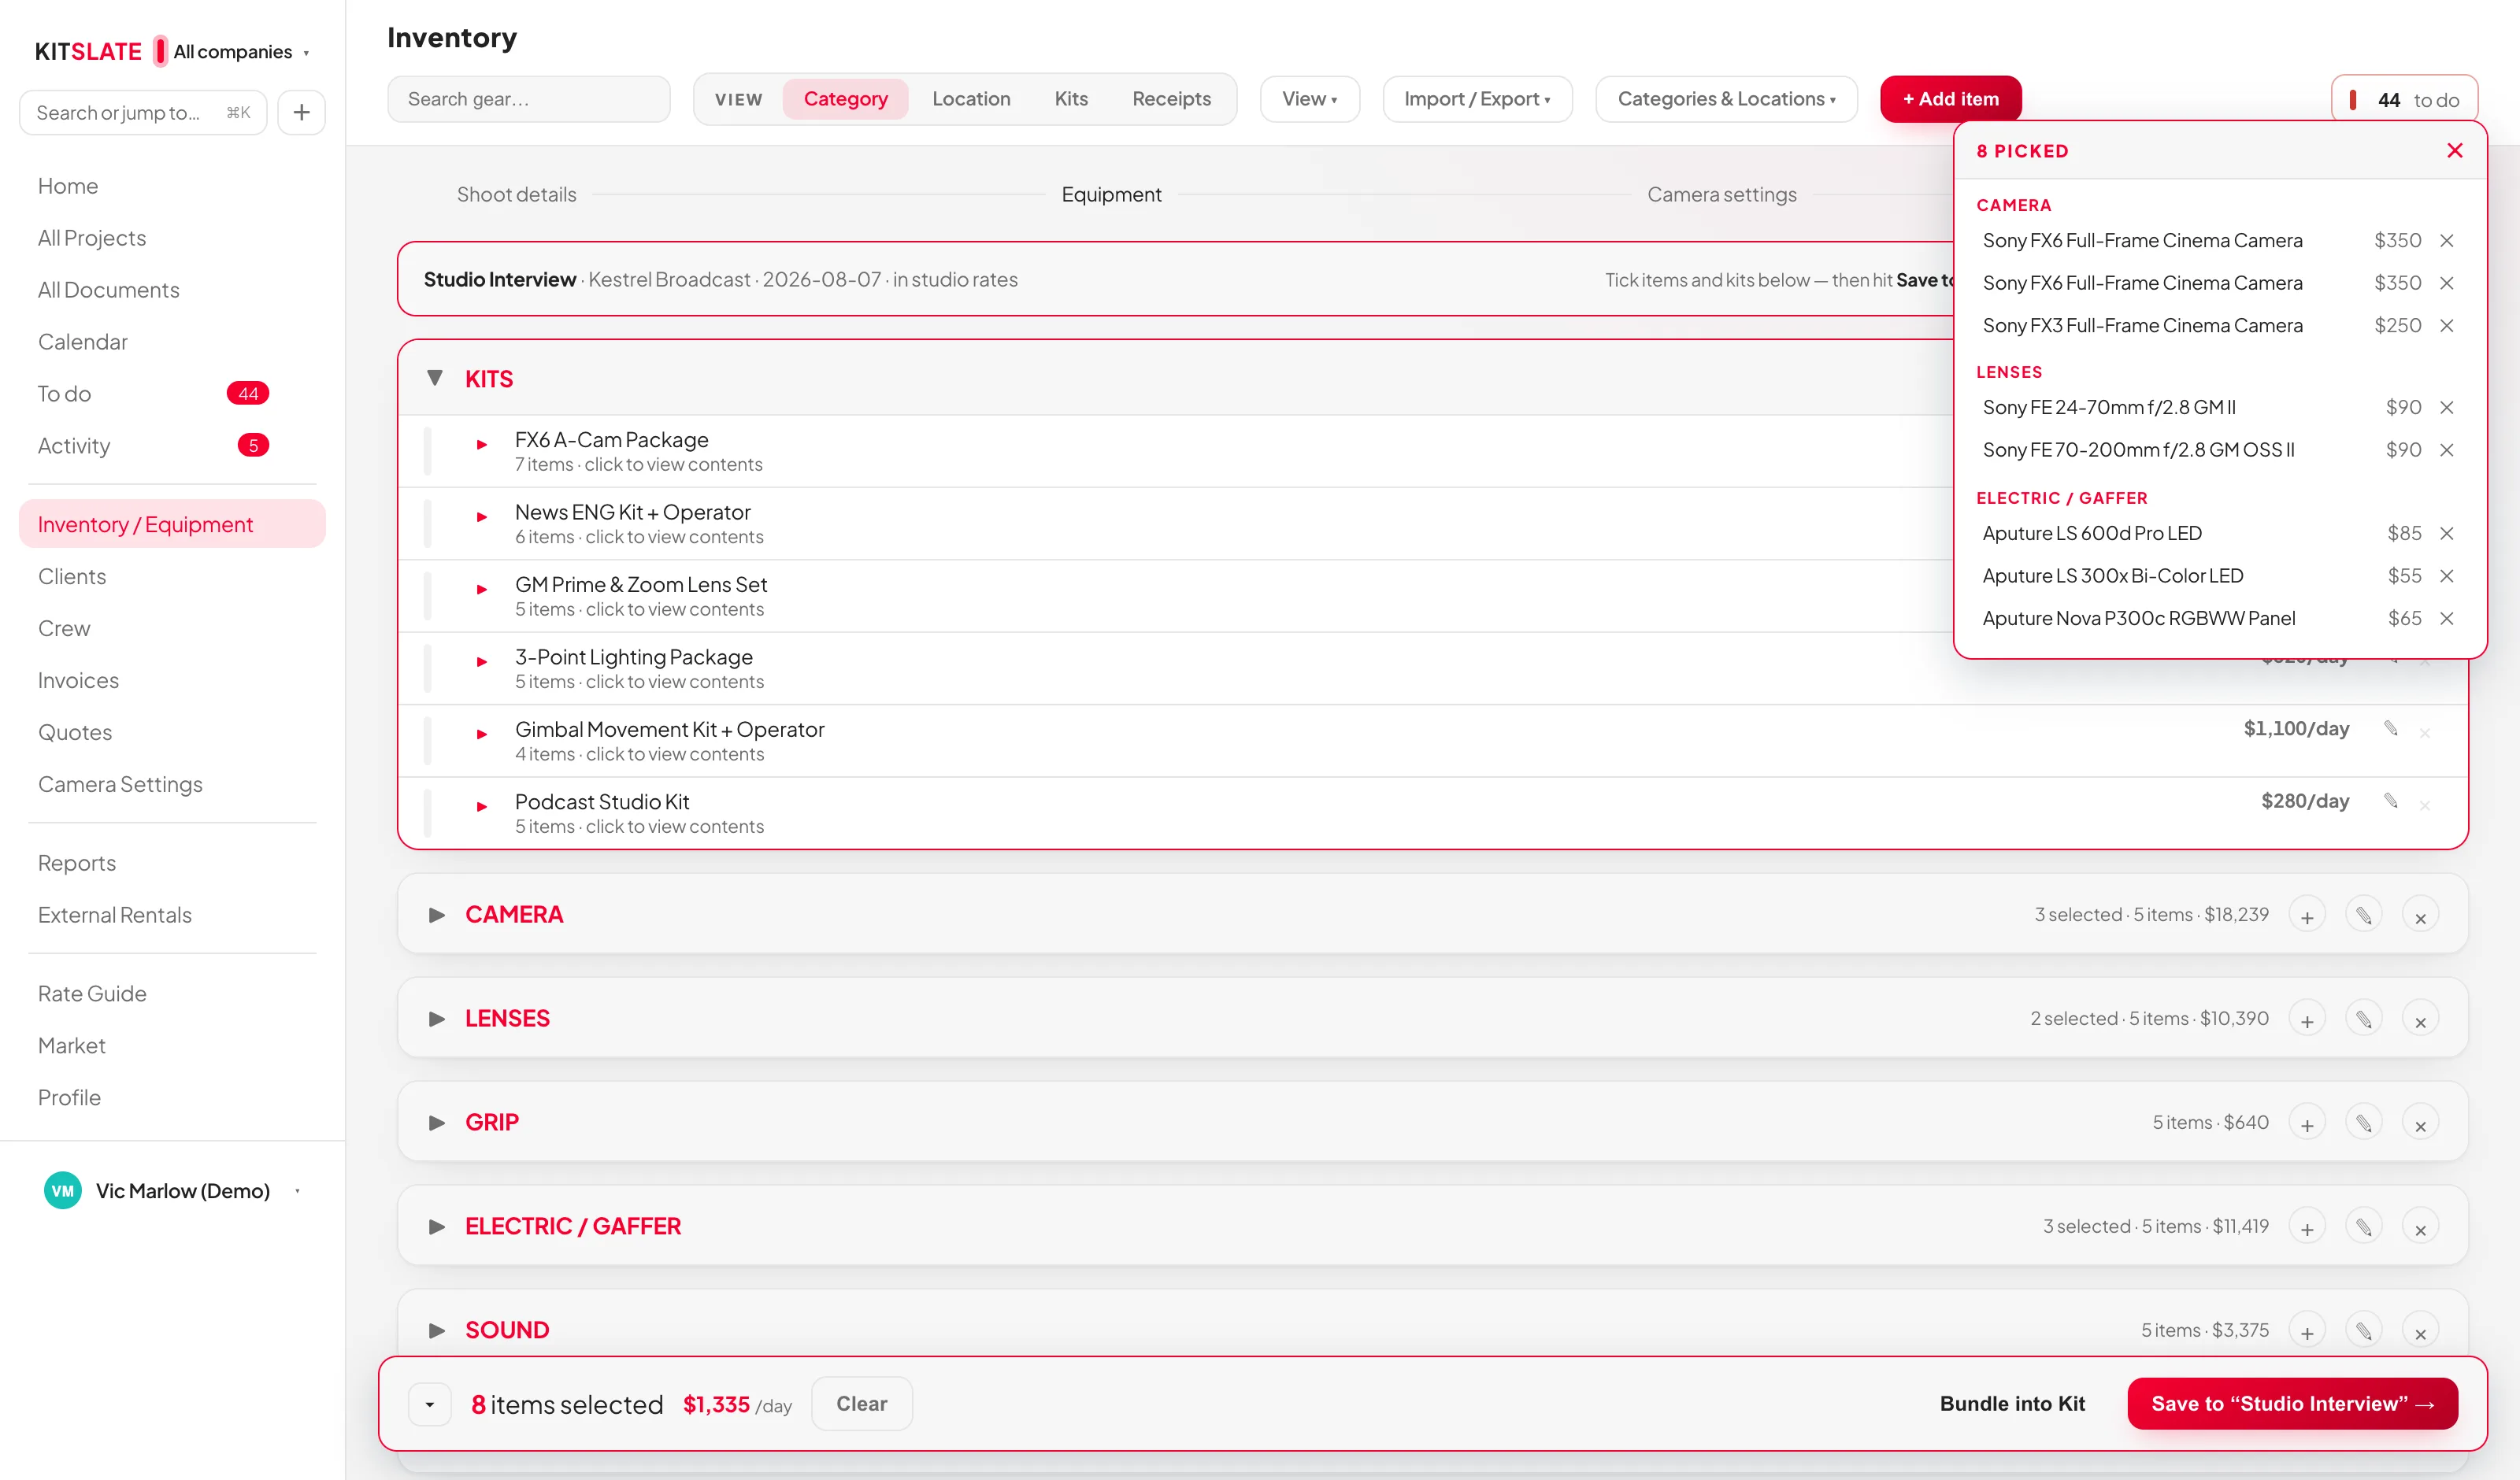Tick the FX6 A-Cam Package selection bar

pos(428,451)
